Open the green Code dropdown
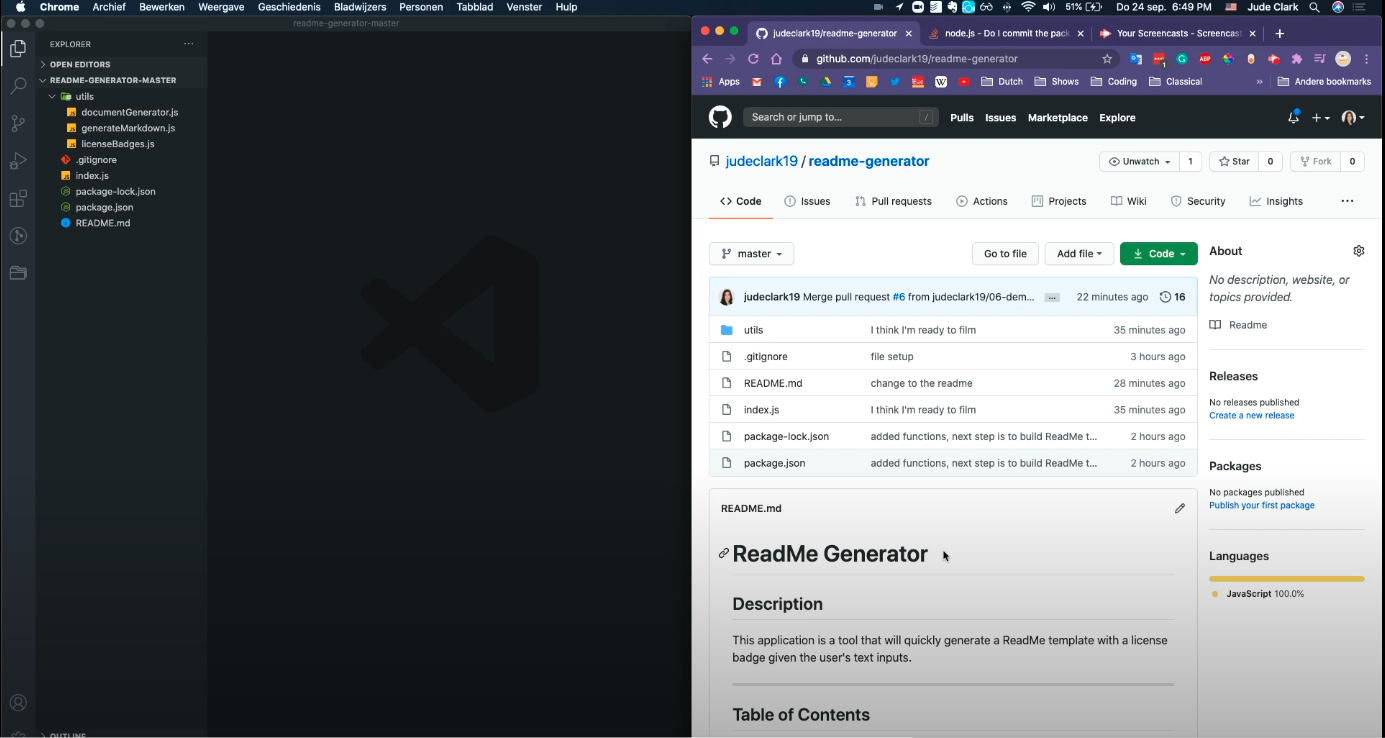This screenshot has height=738, width=1385. (1158, 254)
